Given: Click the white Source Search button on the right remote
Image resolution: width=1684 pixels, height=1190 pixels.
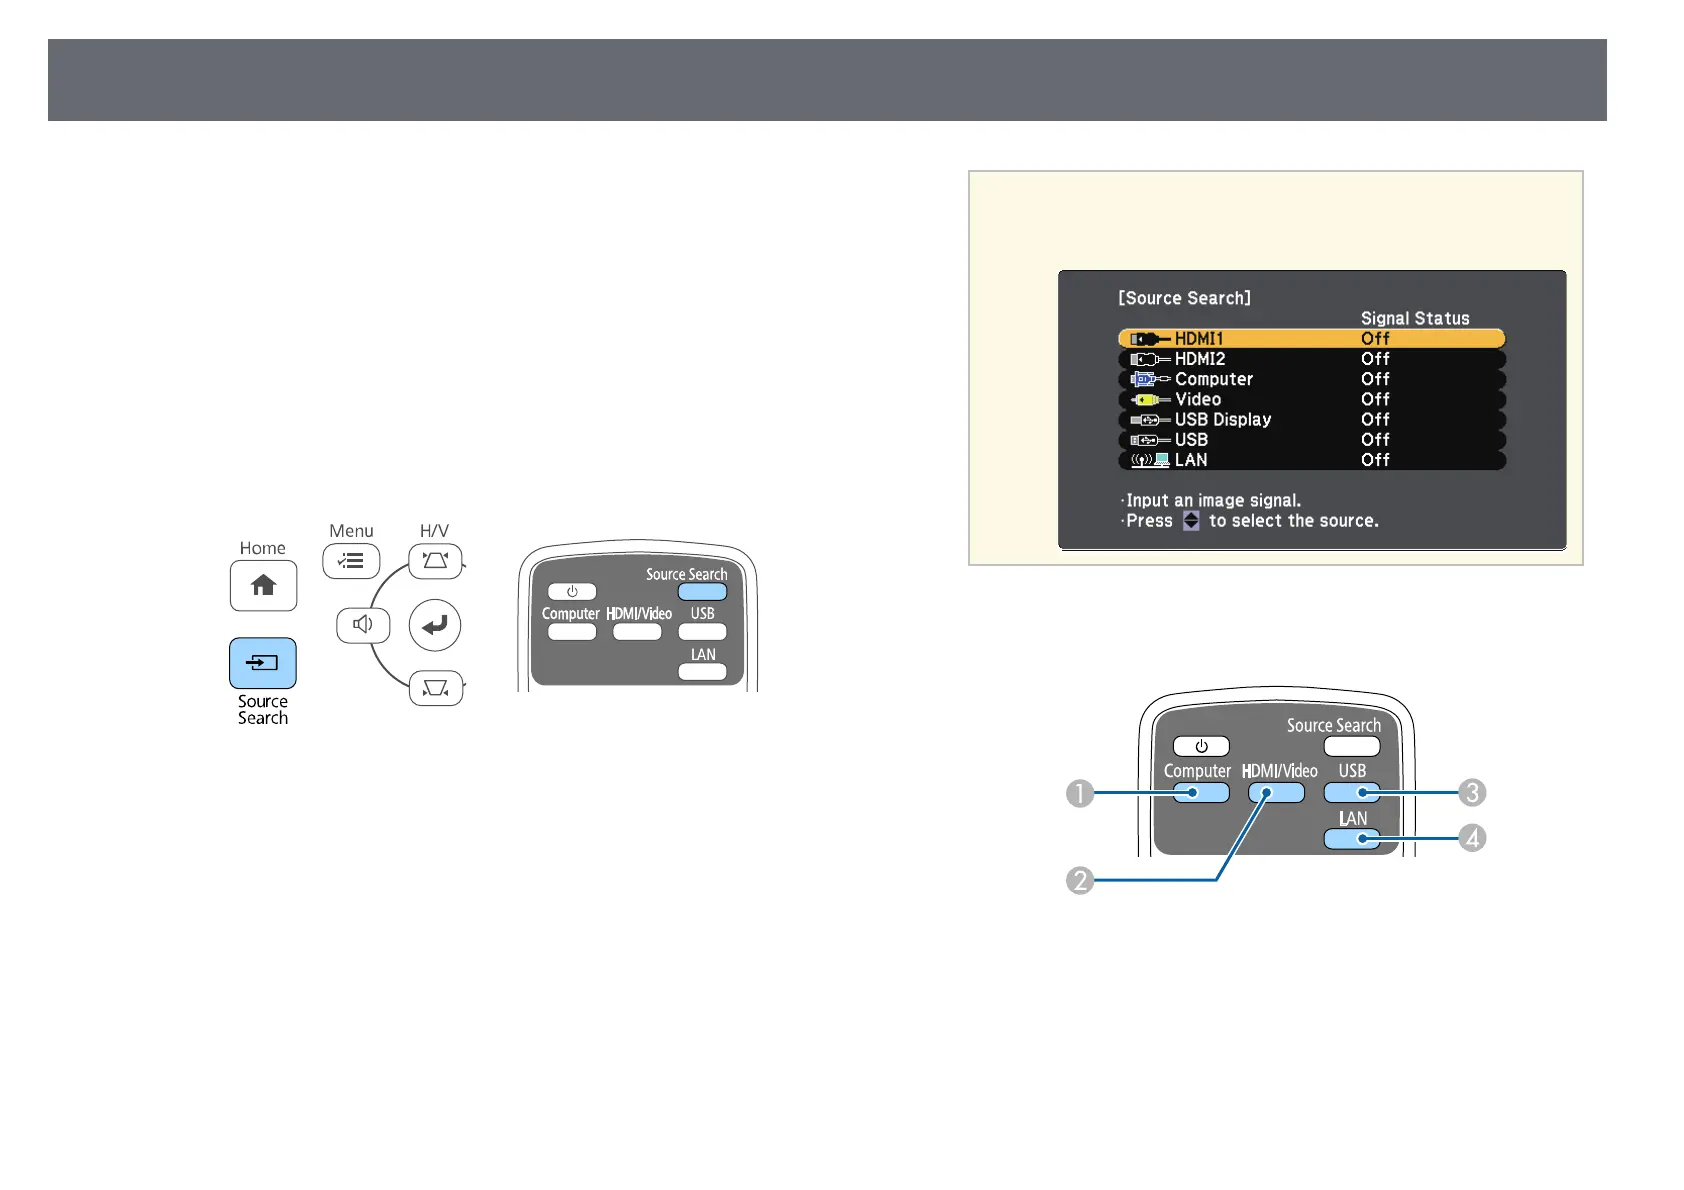Looking at the screenshot, I should tap(1352, 746).
